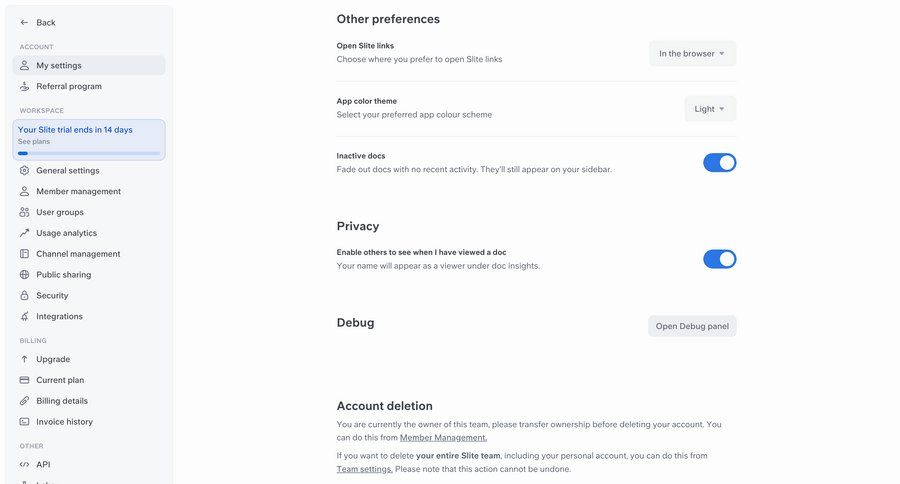Click the back arrow icon
The width and height of the screenshot is (900, 484).
[x=25, y=22]
